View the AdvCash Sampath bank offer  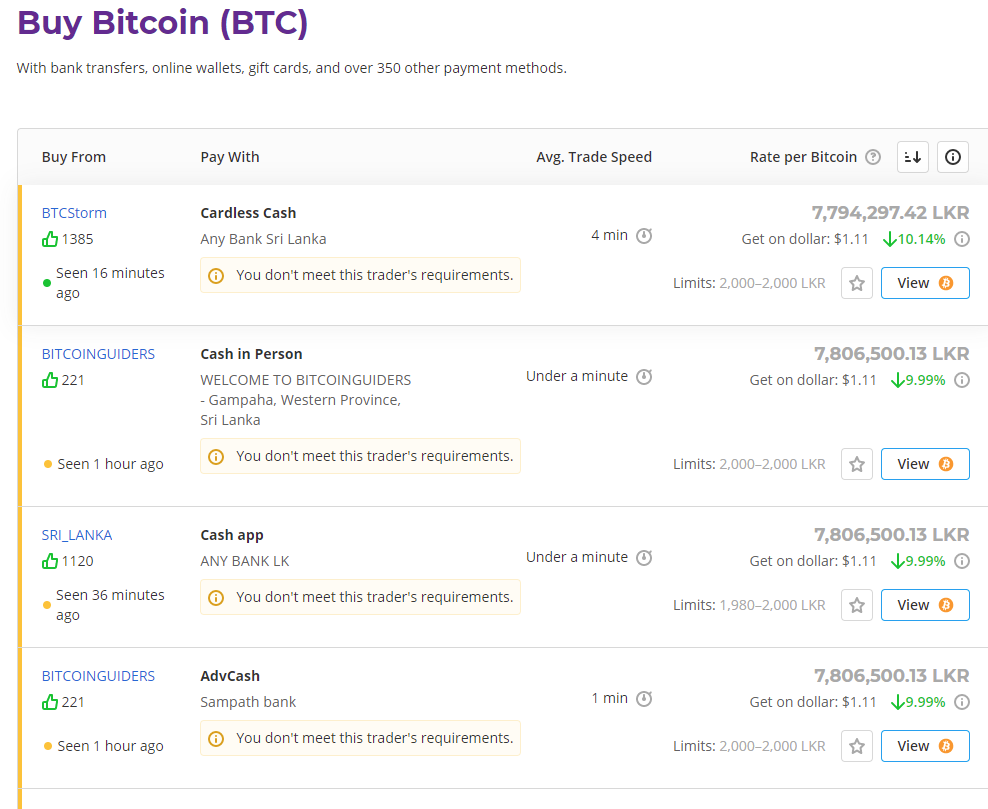click(x=925, y=746)
